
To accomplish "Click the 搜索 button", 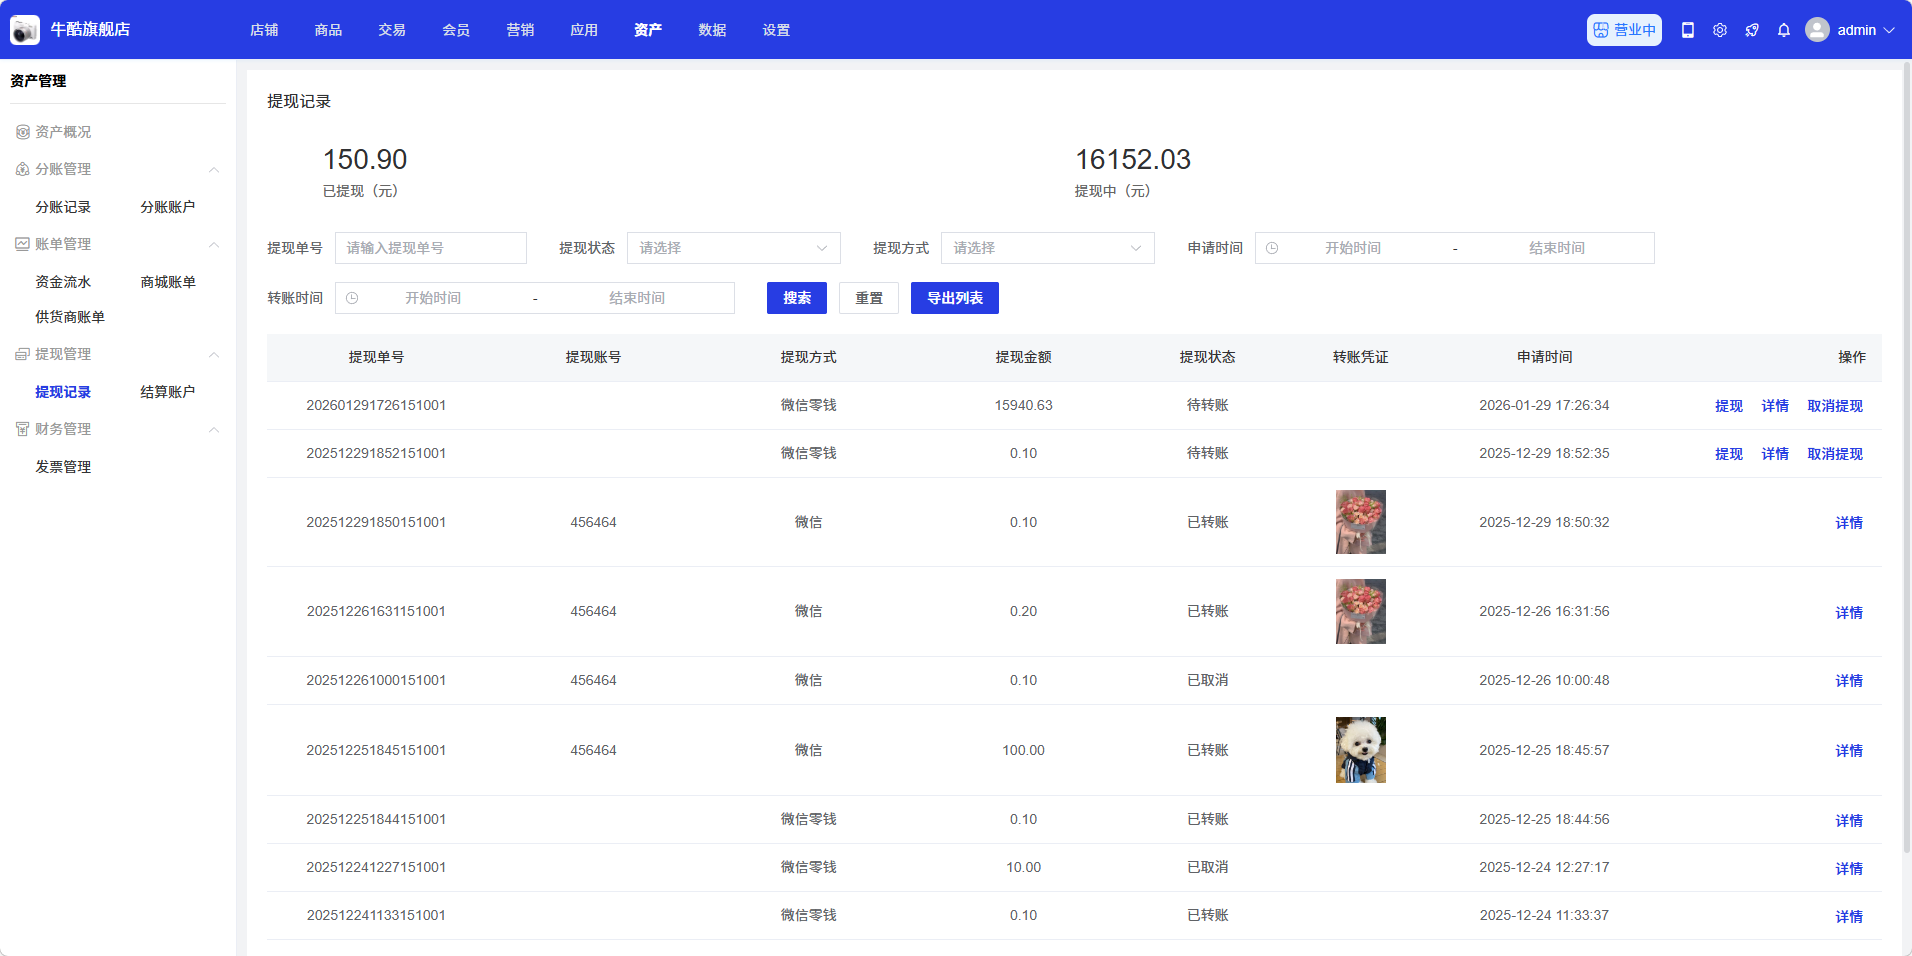I will point(796,298).
